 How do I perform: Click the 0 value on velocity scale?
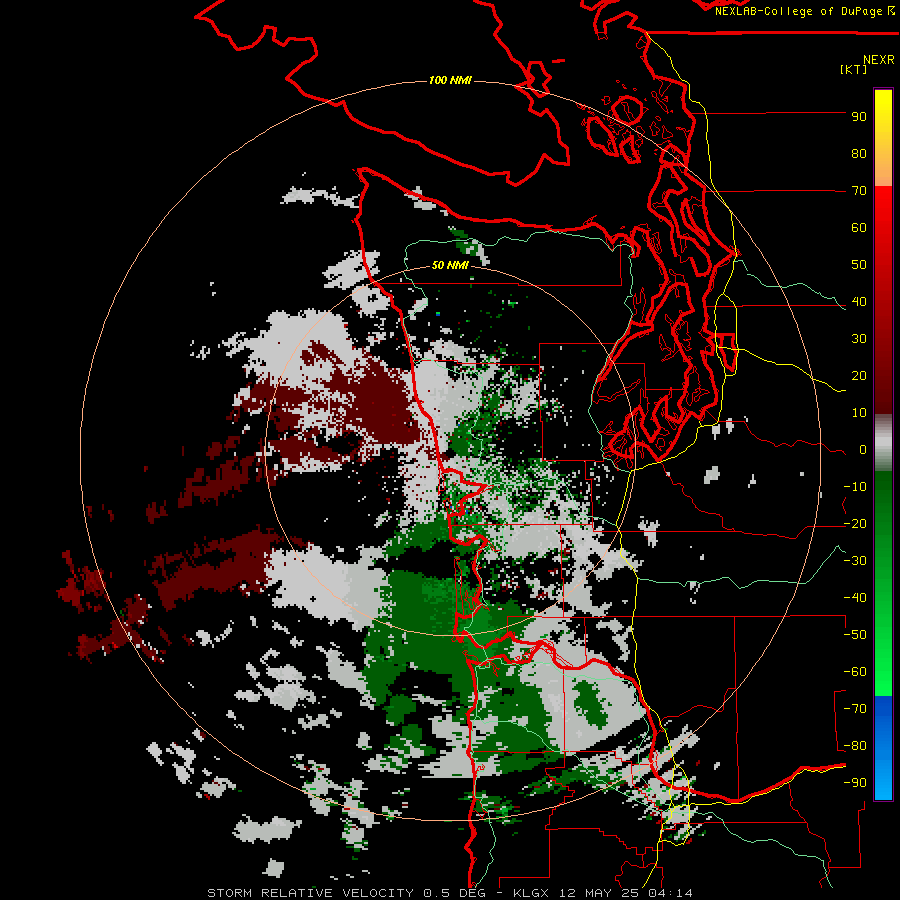[x=863, y=450]
